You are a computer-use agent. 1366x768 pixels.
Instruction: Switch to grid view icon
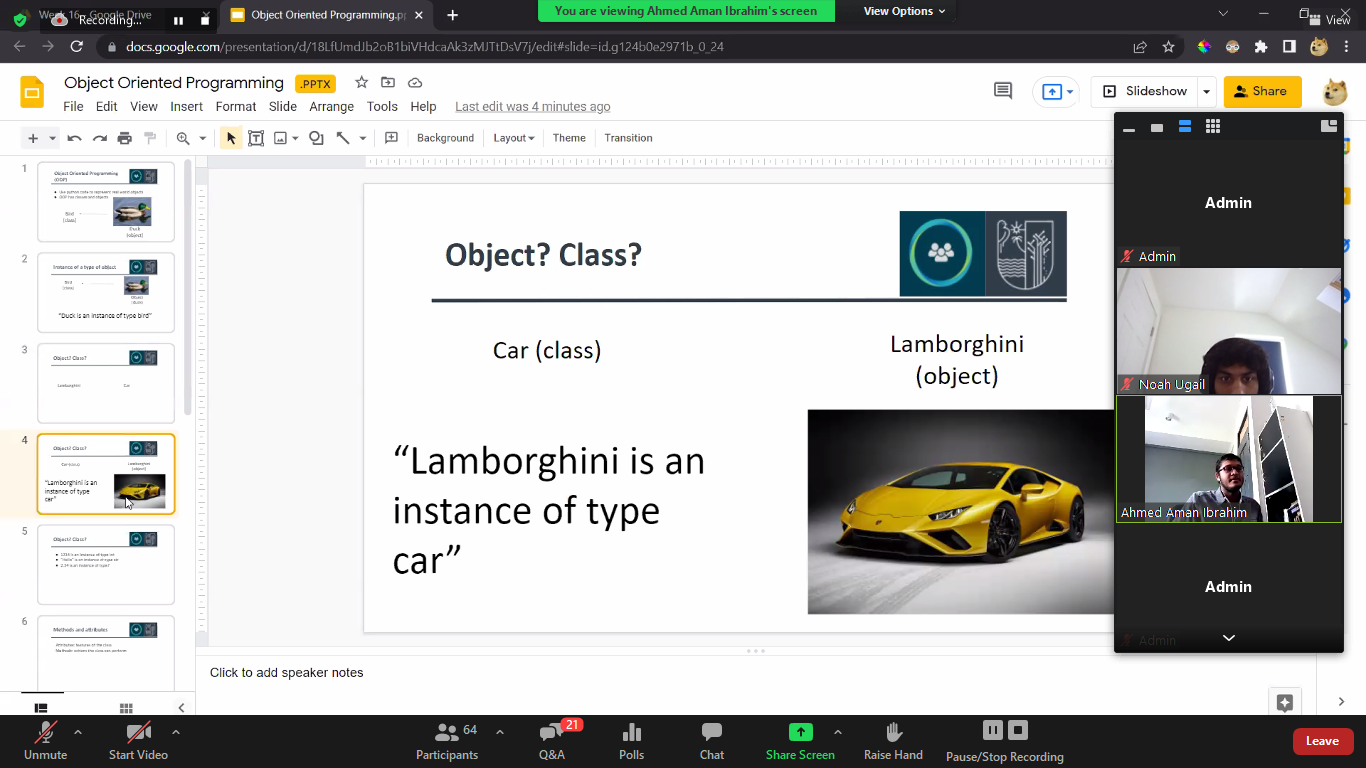pyautogui.click(x=126, y=708)
